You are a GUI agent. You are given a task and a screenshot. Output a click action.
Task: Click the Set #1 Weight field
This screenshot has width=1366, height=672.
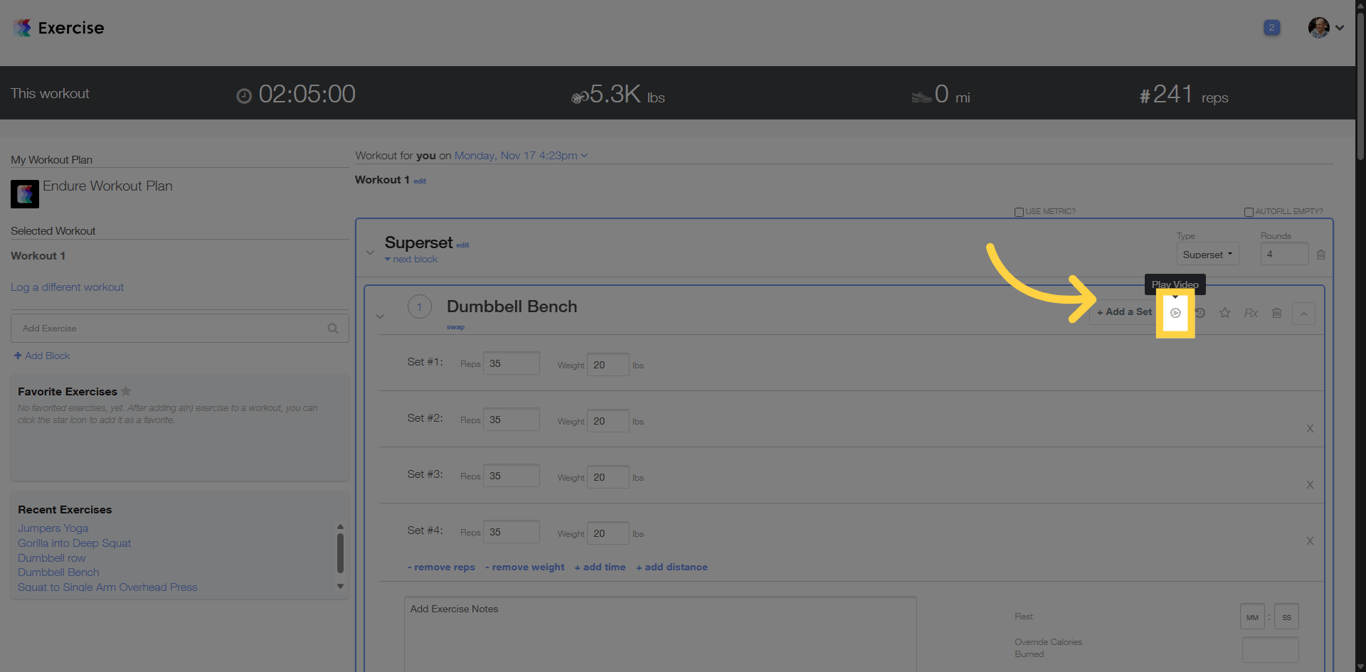pos(608,364)
